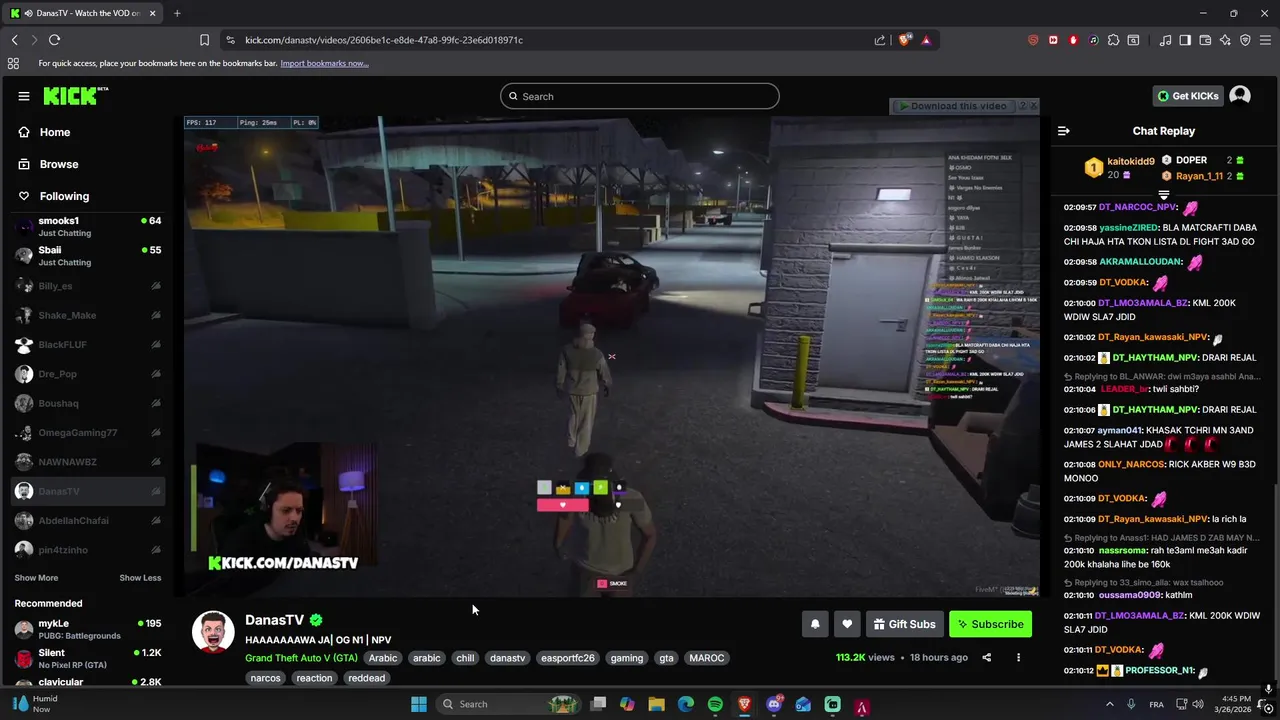Open the Home sidebar item
Image resolution: width=1280 pixels, height=720 pixels.
tap(55, 132)
